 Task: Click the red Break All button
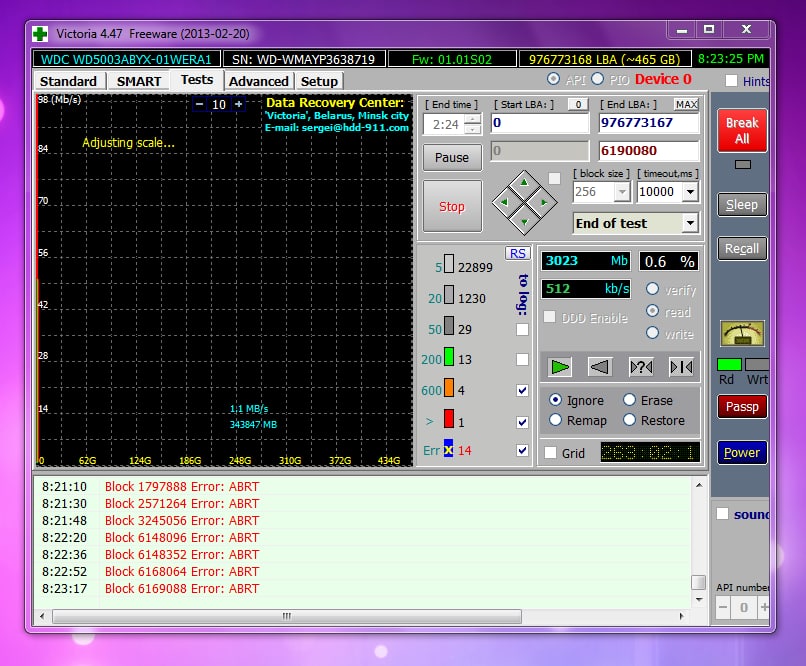click(x=742, y=131)
